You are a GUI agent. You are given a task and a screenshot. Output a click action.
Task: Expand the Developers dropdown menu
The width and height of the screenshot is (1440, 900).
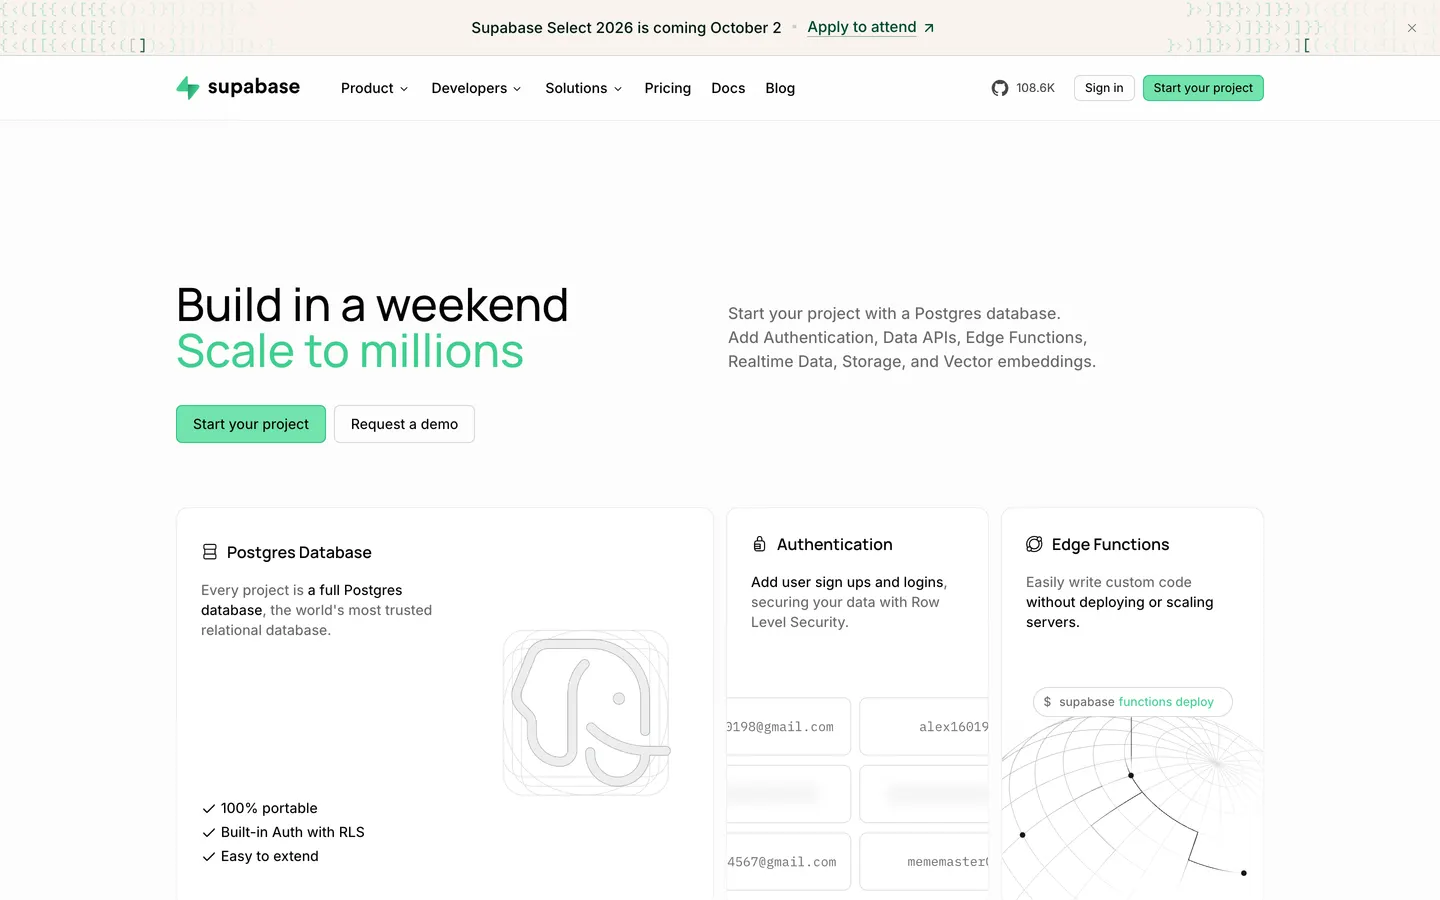[476, 88]
